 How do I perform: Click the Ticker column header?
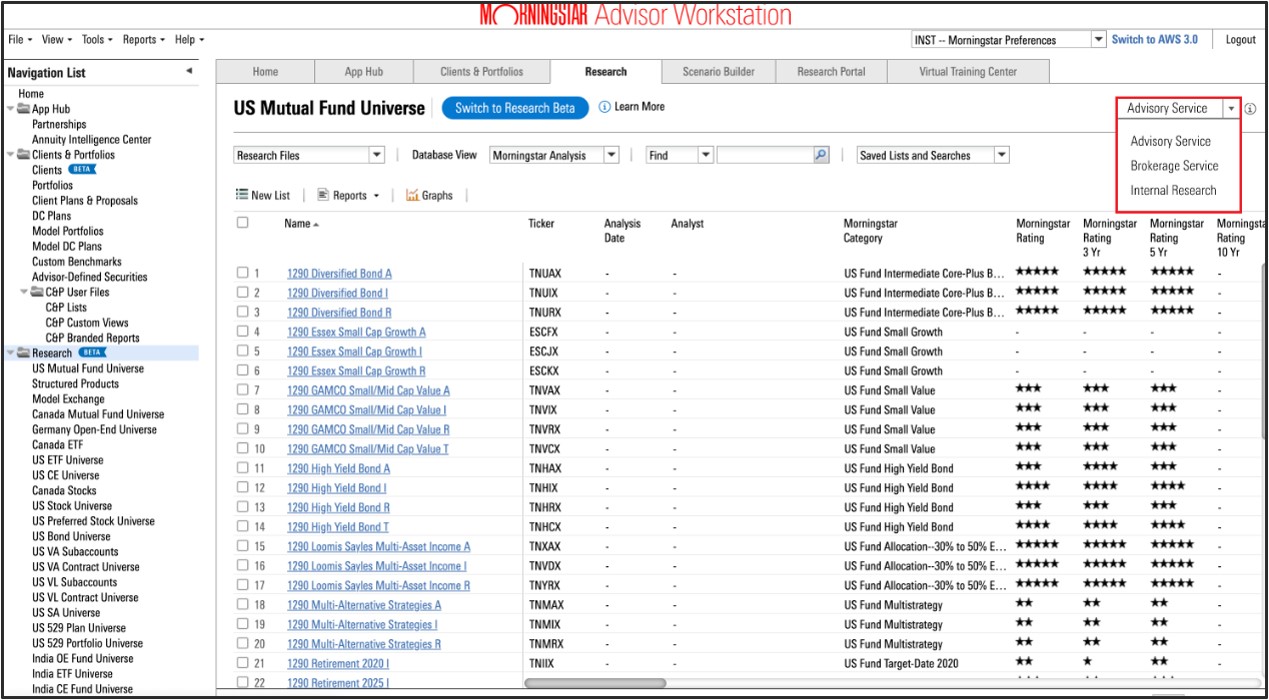click(541, 224)
